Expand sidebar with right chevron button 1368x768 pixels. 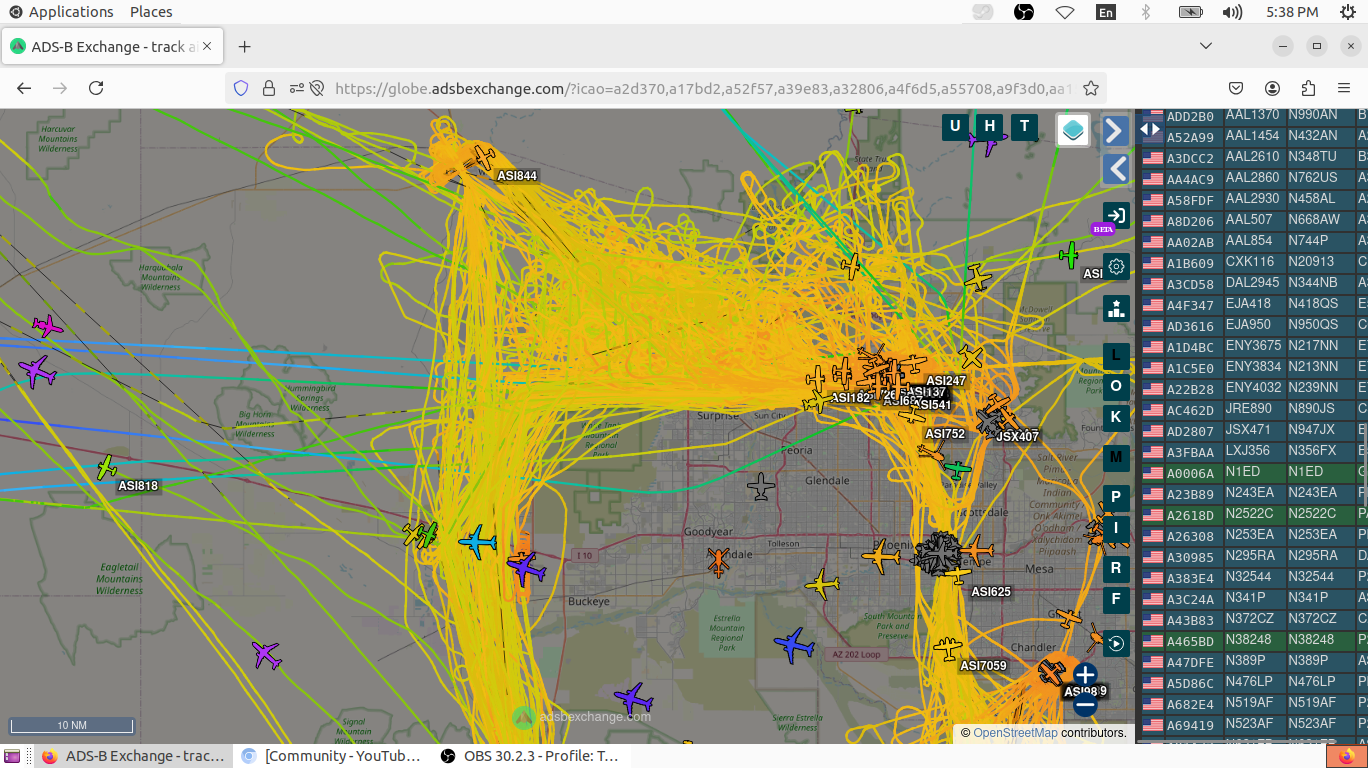1116,130
